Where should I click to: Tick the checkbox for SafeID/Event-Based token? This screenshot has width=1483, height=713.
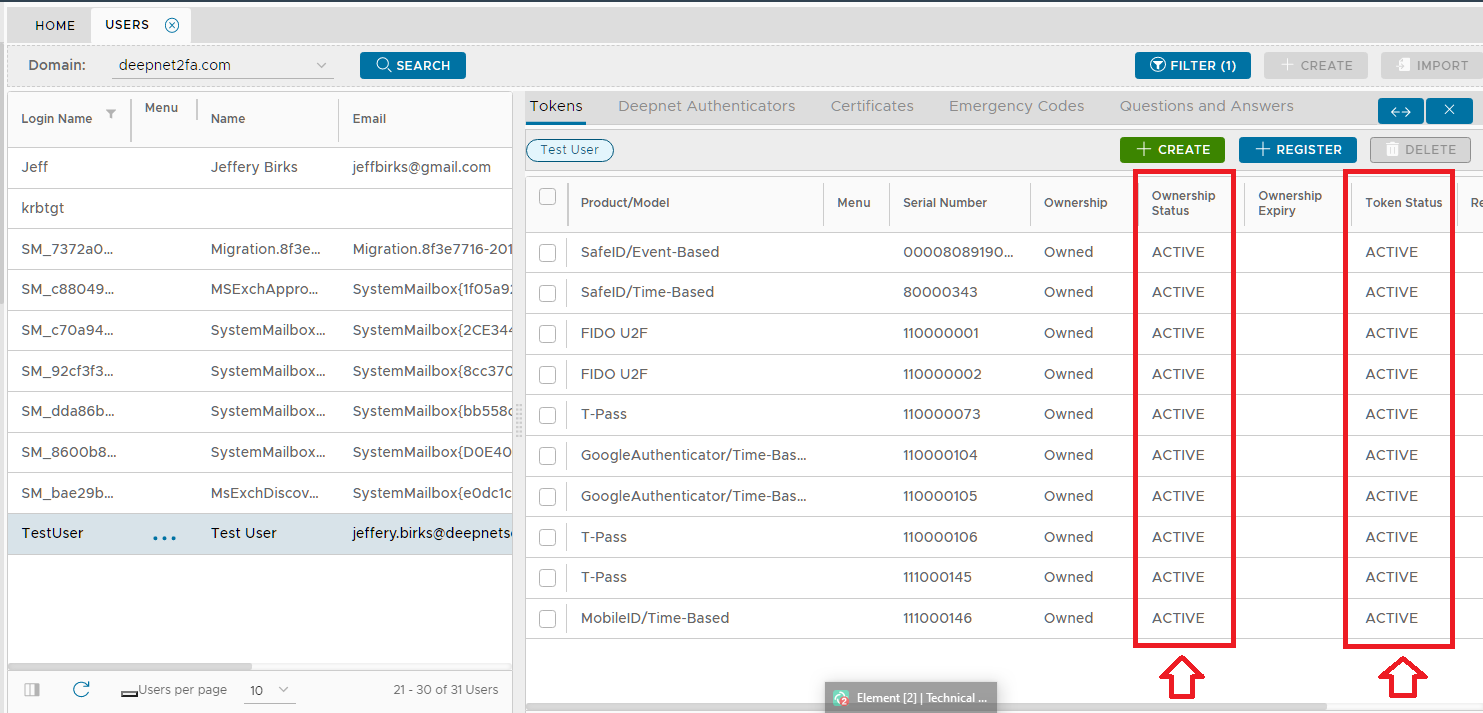pos(547,253)
